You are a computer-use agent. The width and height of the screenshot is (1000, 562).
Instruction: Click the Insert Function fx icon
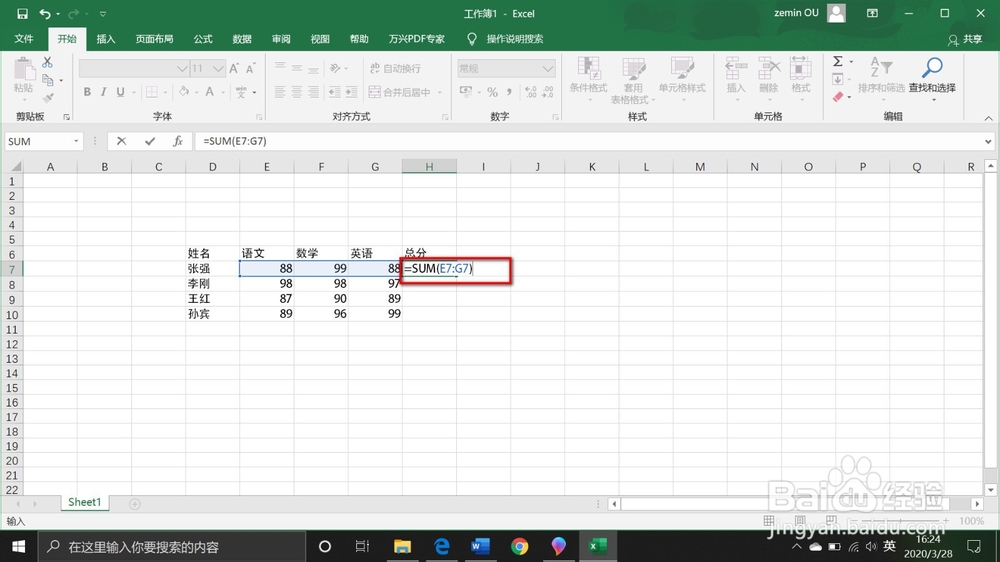pyautogui.click(x=178, y=141)
